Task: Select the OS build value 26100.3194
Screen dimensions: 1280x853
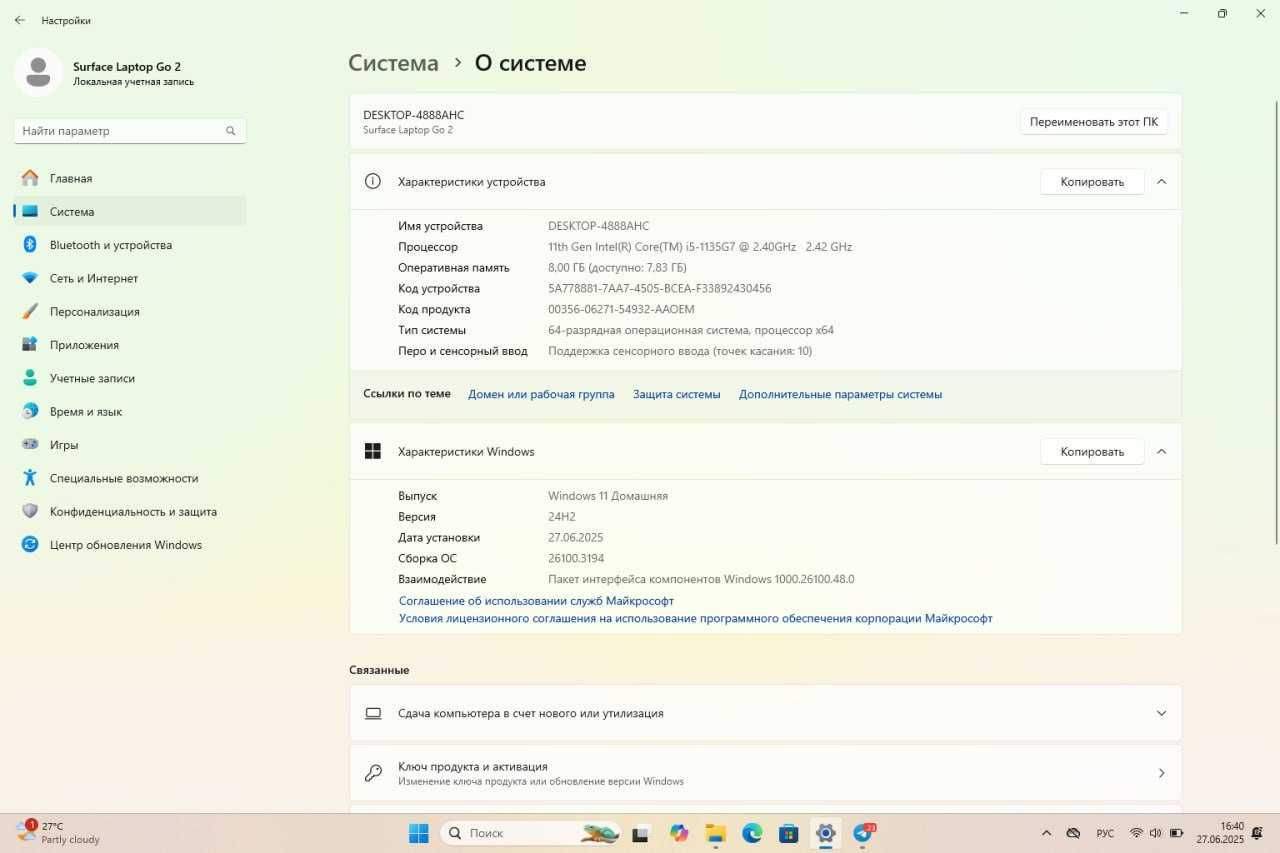Action: (576, 559)
